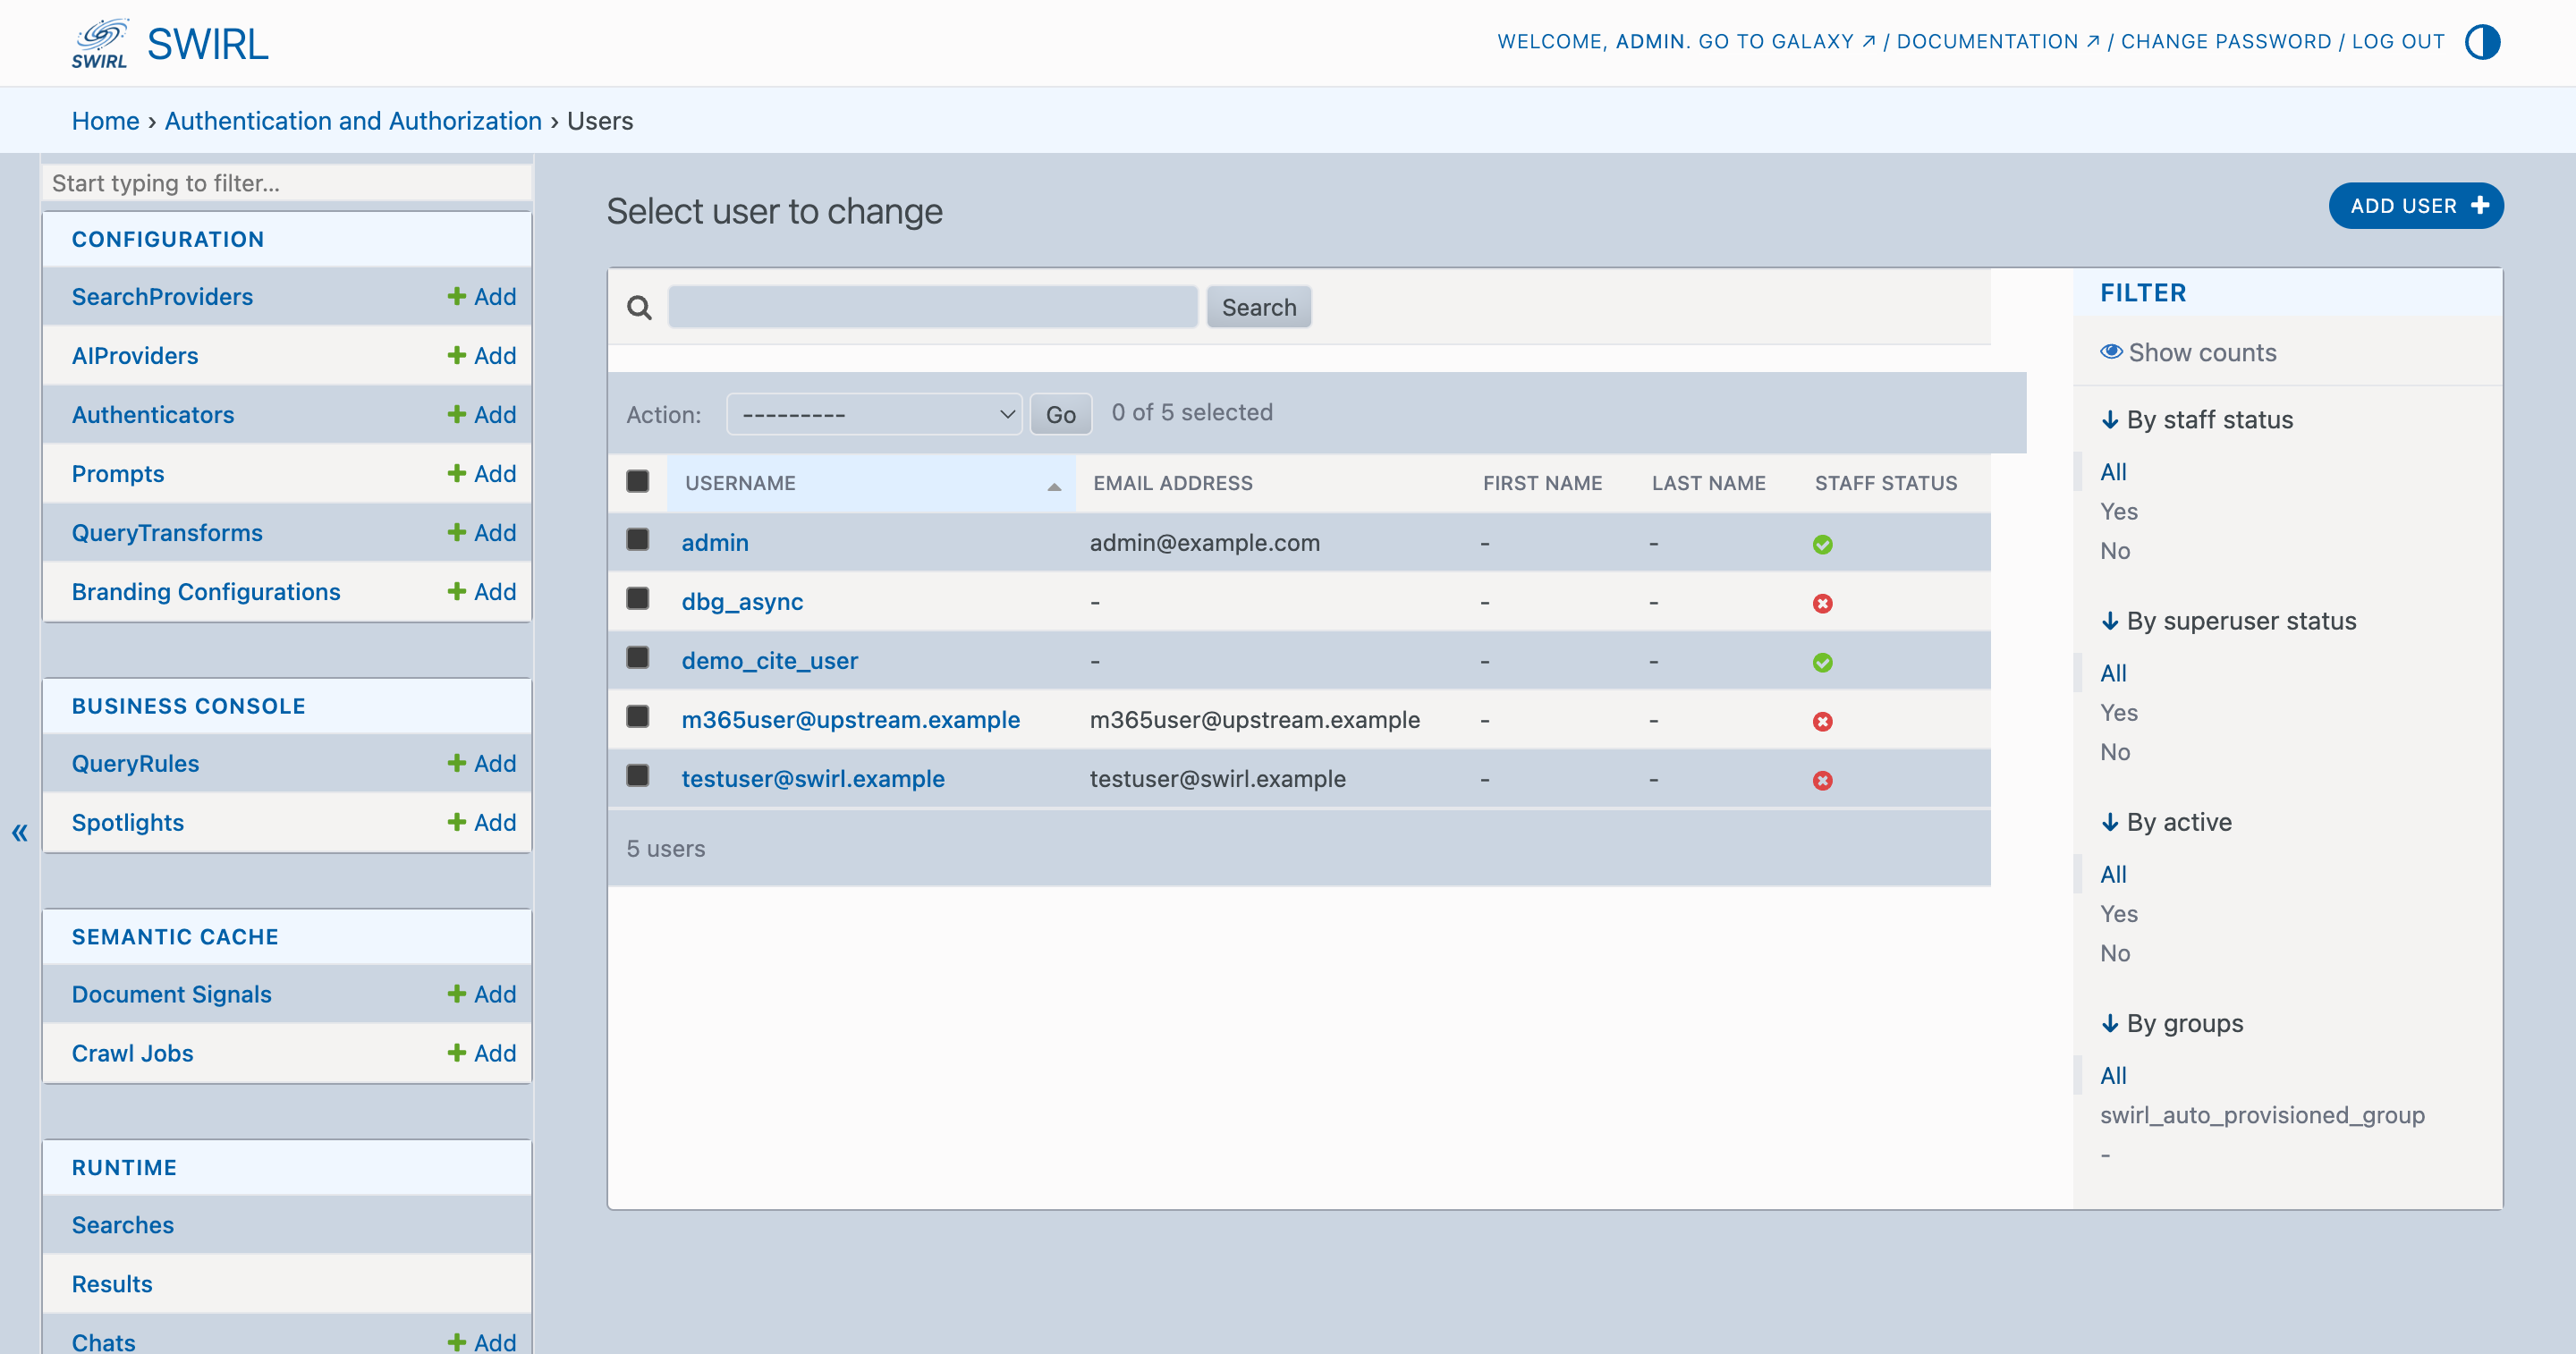
Task: Check the dbg_async user checkbox
Action: click(x=637, y=599)
